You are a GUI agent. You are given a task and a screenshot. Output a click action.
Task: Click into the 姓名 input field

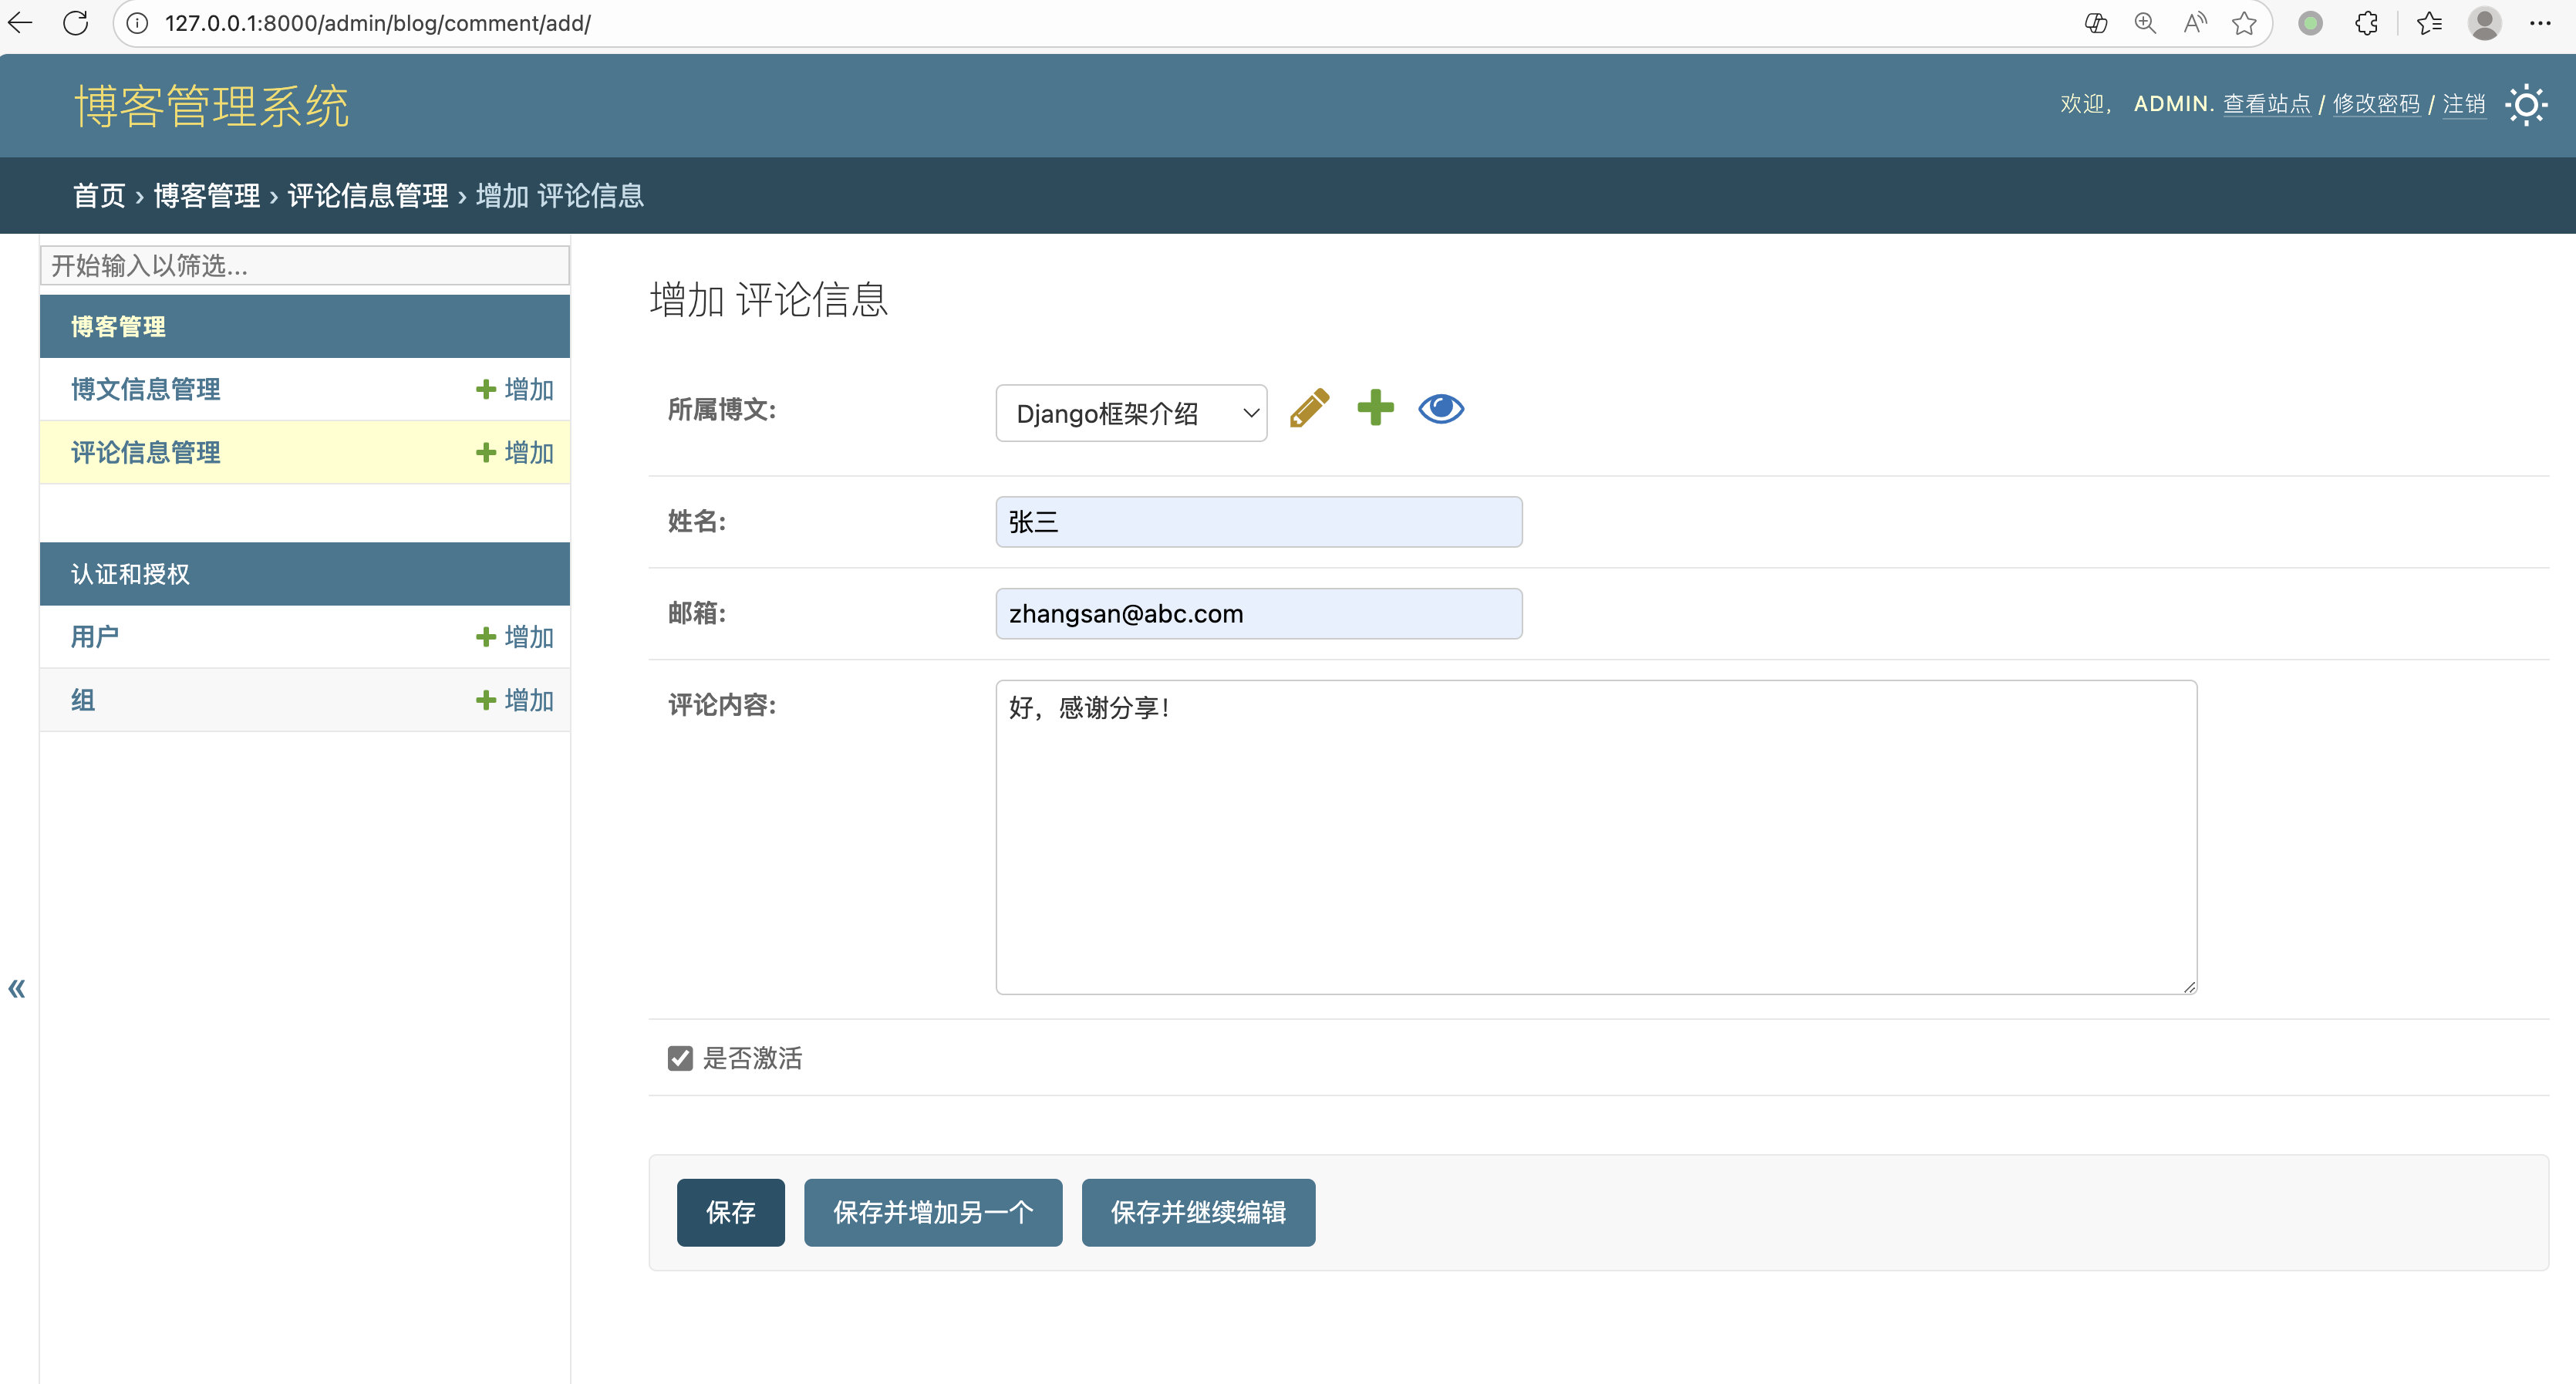1259,522
